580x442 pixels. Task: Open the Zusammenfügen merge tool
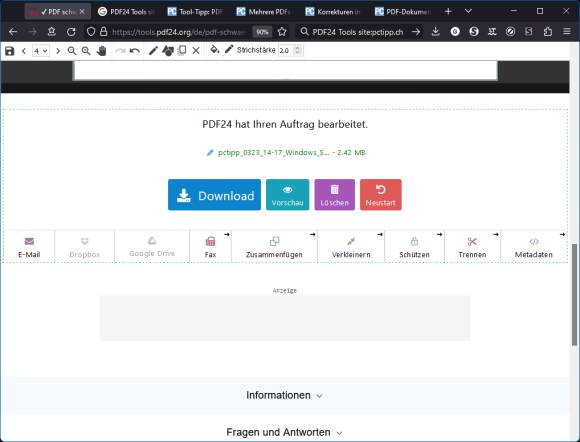click(x=274, y=247)
